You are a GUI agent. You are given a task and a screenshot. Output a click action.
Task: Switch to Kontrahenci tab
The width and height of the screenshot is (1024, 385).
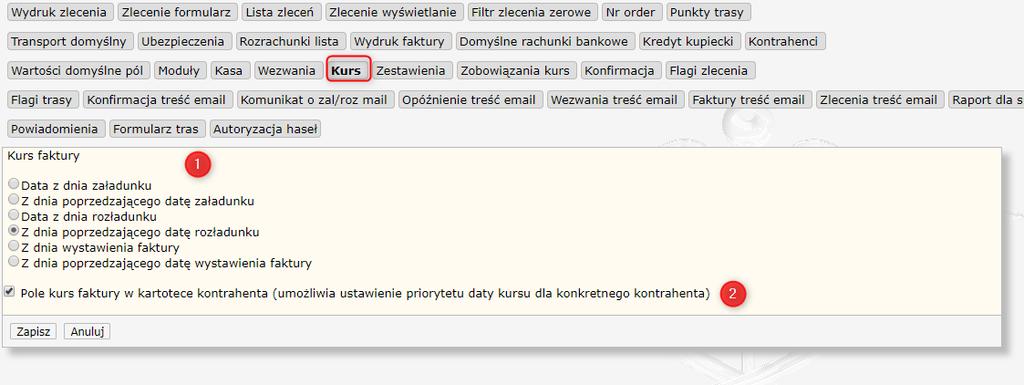(784, 42)
